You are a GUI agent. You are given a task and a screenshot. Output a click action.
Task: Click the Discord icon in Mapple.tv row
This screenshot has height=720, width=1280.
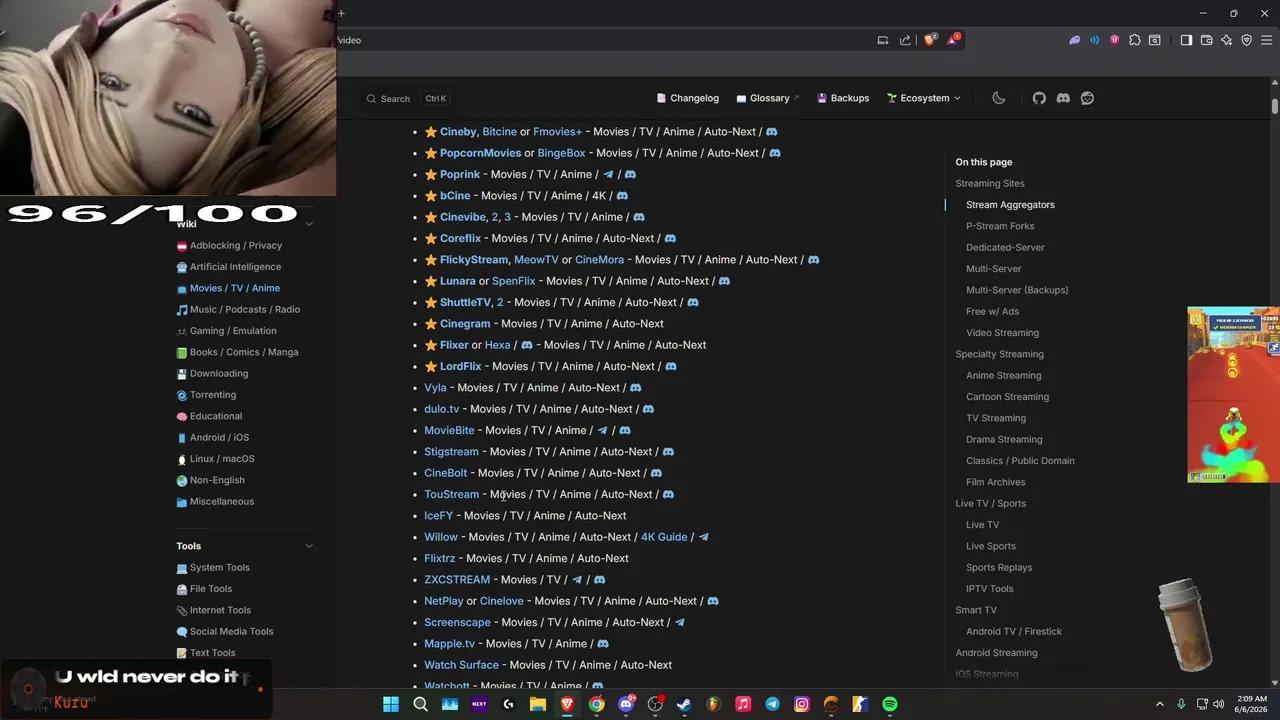tap(602, 644)
